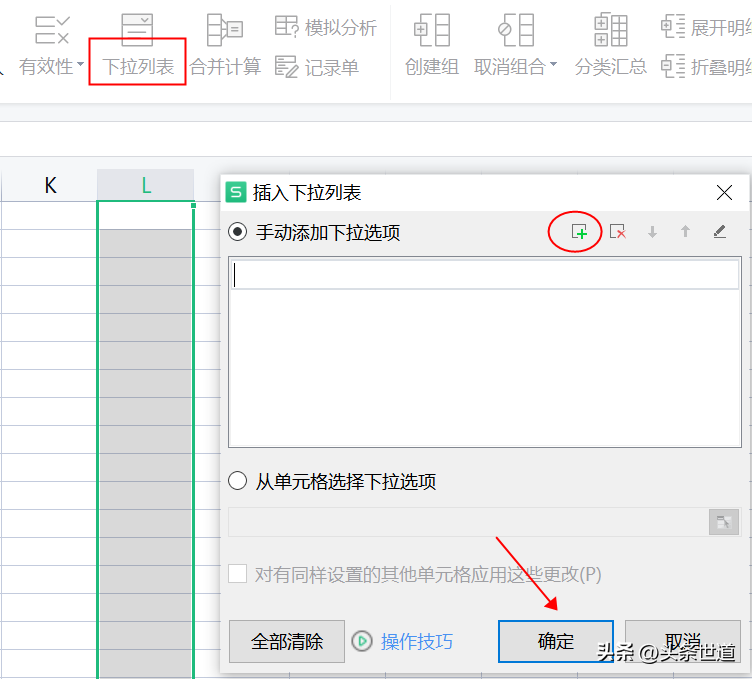Select 从单元格选择下拉选项 radio option
This screenshot has width=752, height=679.
coord(237,480)
